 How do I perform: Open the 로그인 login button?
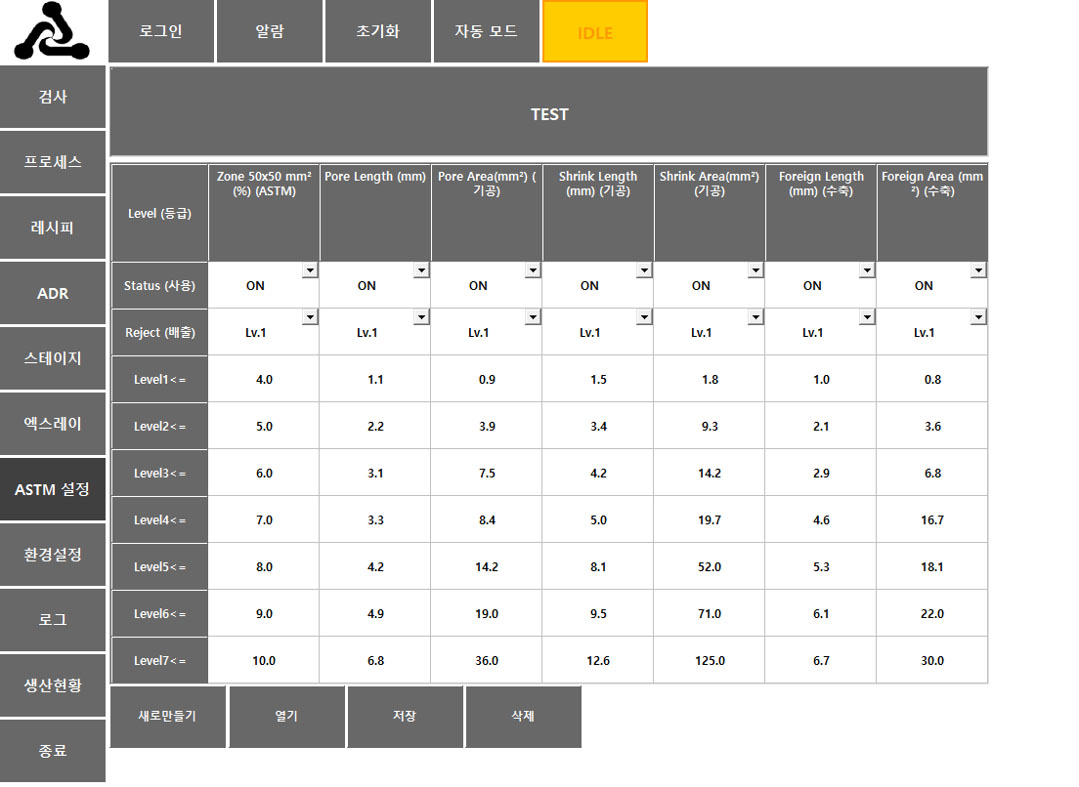161,31
